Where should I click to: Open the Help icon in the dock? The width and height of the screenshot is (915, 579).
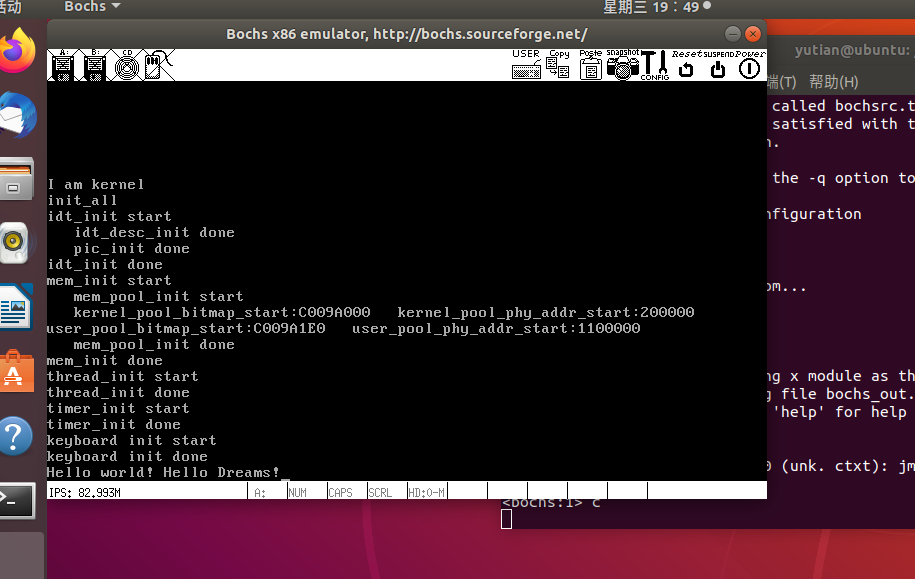[16, 437]
